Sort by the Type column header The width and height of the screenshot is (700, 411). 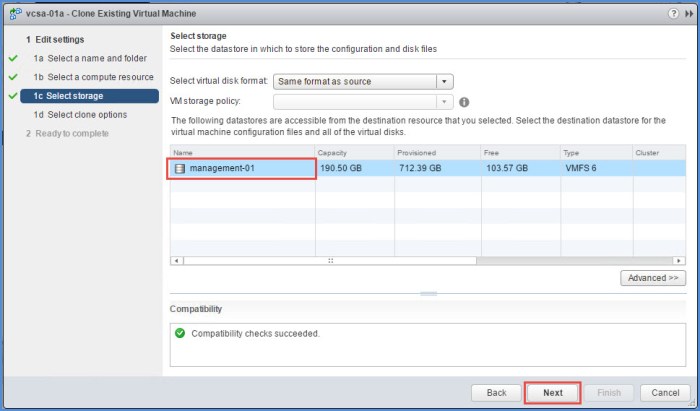click(596, 153)
